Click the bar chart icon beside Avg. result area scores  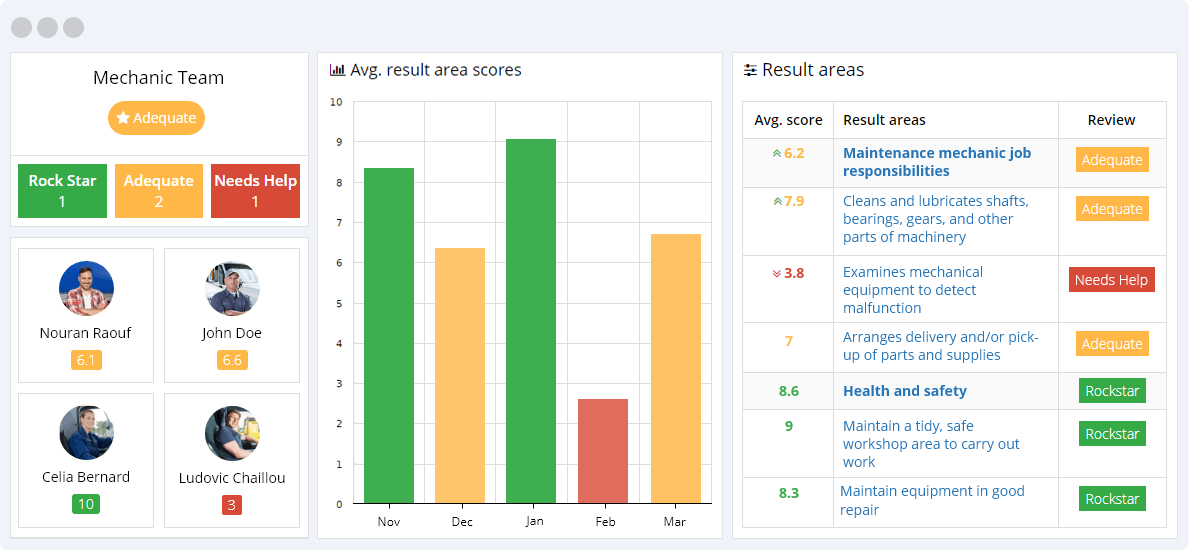pos(337,71)
